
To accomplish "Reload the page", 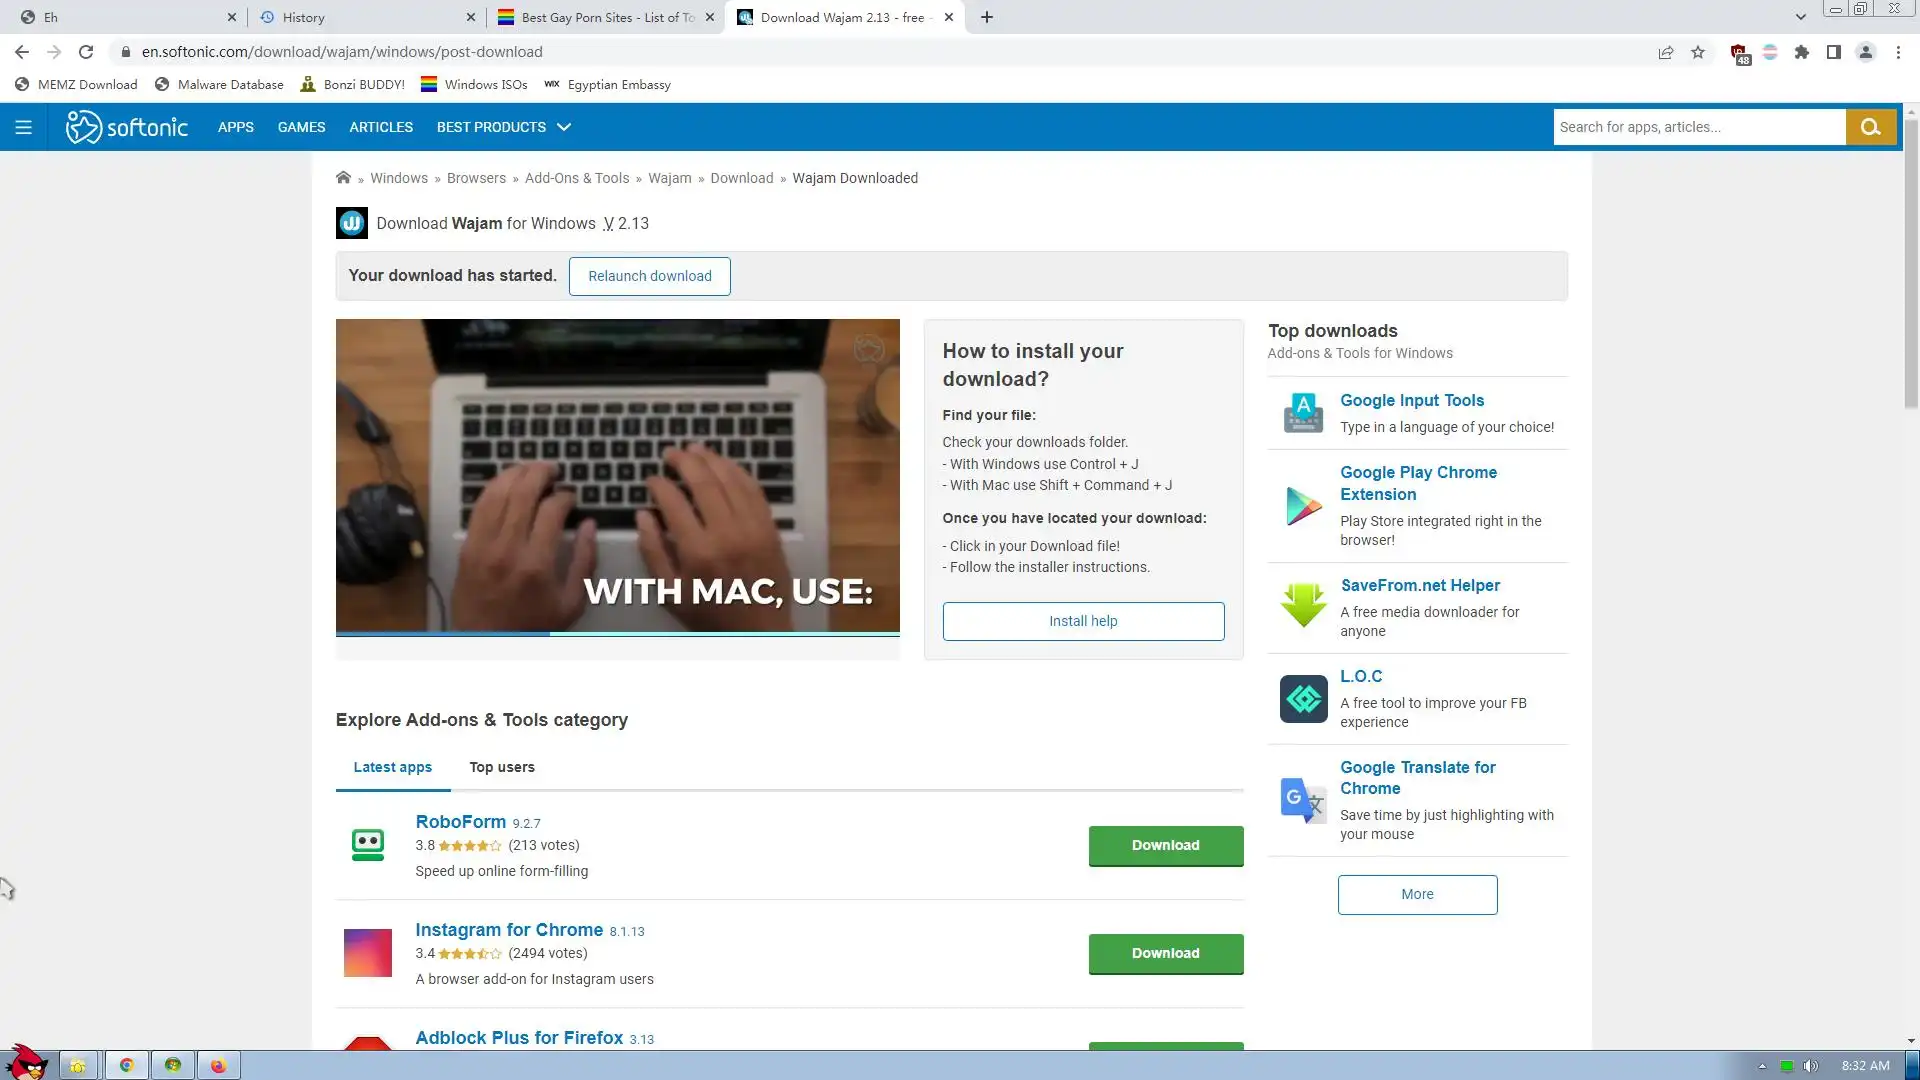I will 86,52.
